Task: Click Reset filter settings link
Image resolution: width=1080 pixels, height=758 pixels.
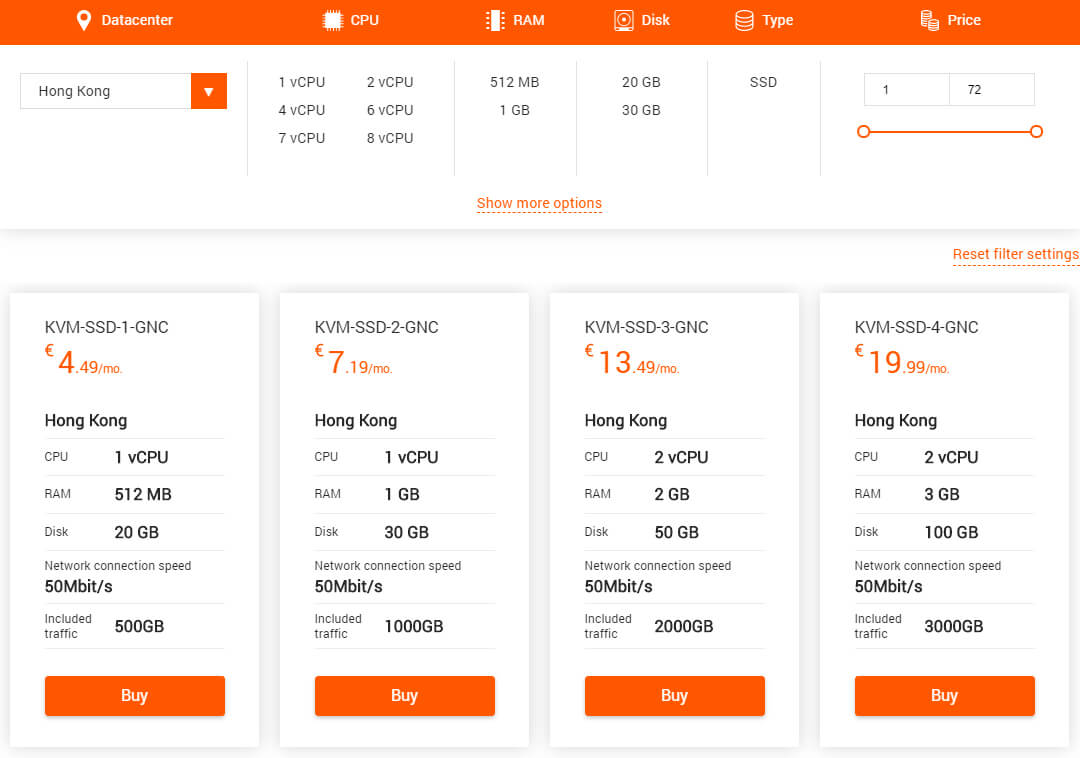Action: pyautogui.click(x=1015, y=254)
